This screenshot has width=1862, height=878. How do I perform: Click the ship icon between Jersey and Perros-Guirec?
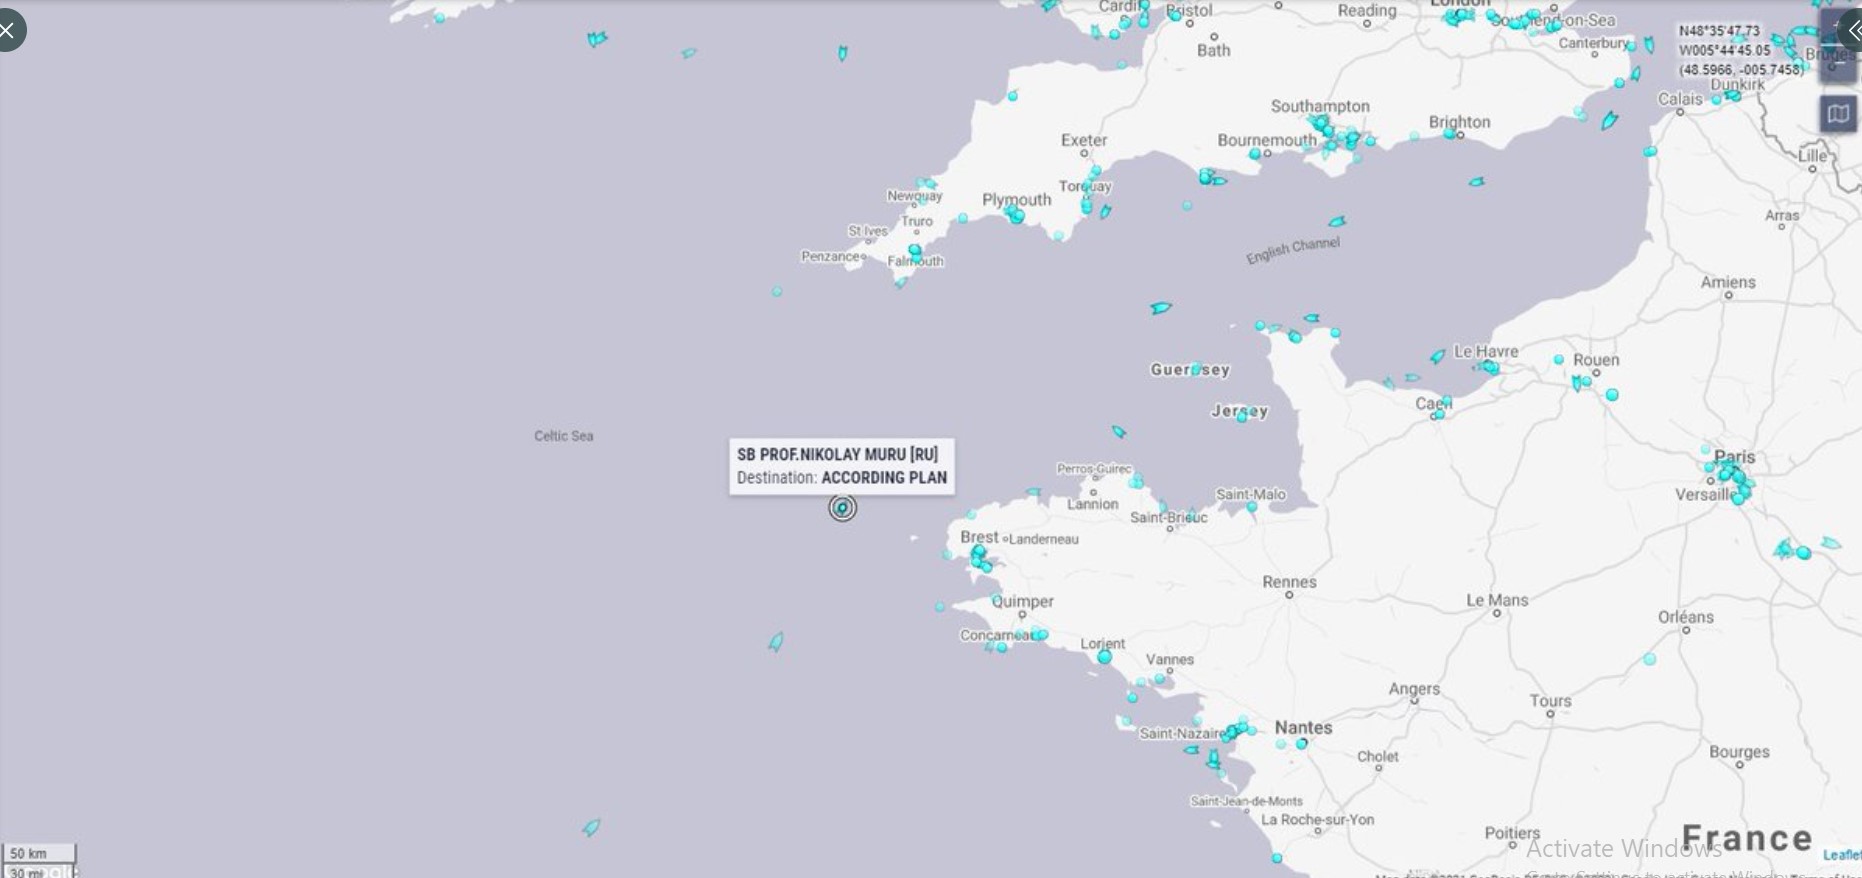pyautogui.click(x=1119, y=432)
